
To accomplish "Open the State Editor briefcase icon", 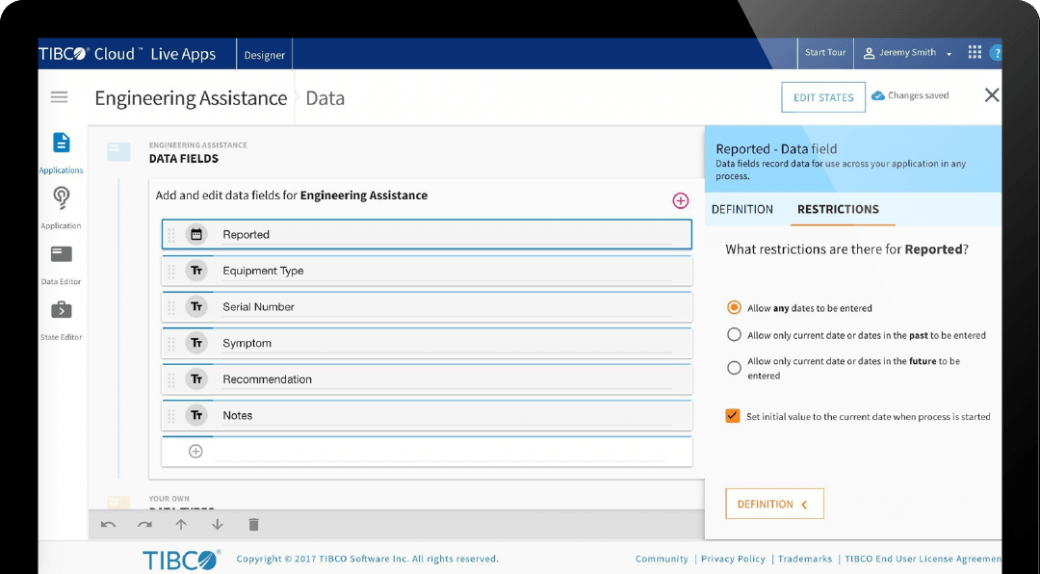I will [x=61, y=310].
